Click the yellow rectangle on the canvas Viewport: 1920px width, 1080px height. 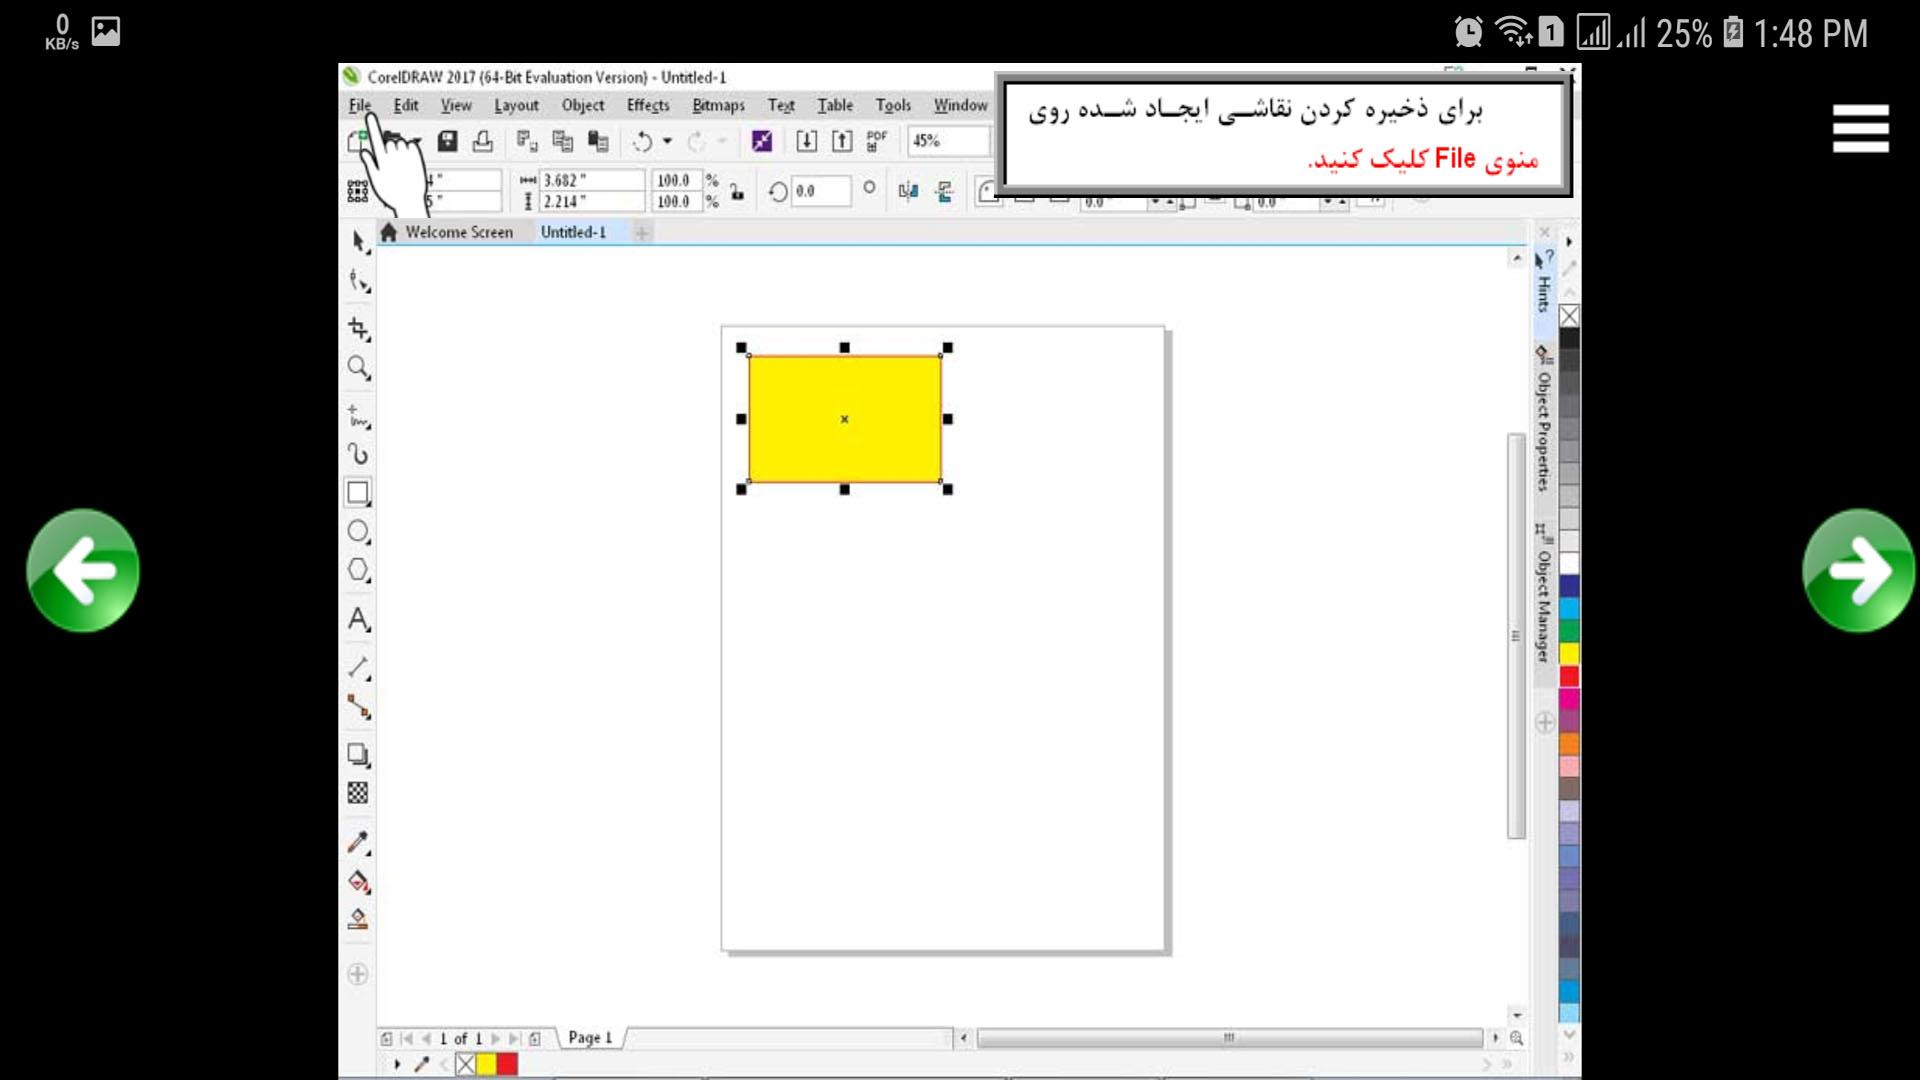point(845,418)
